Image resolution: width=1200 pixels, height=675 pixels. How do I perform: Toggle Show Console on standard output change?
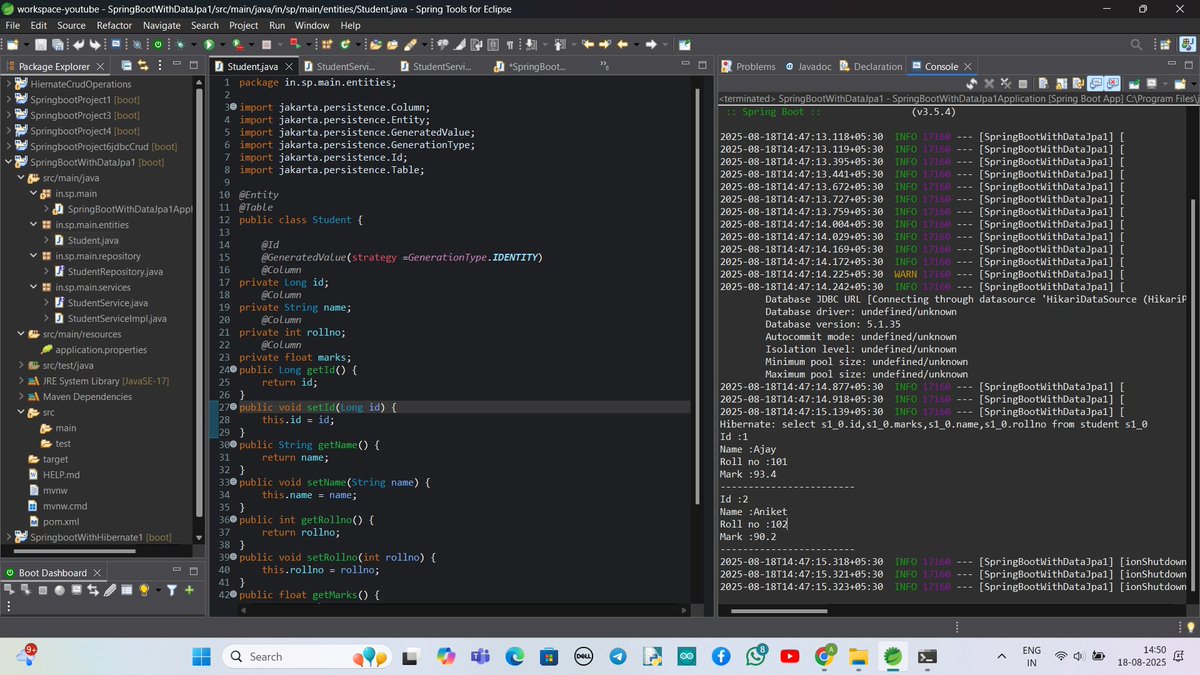click(1096, 84)
